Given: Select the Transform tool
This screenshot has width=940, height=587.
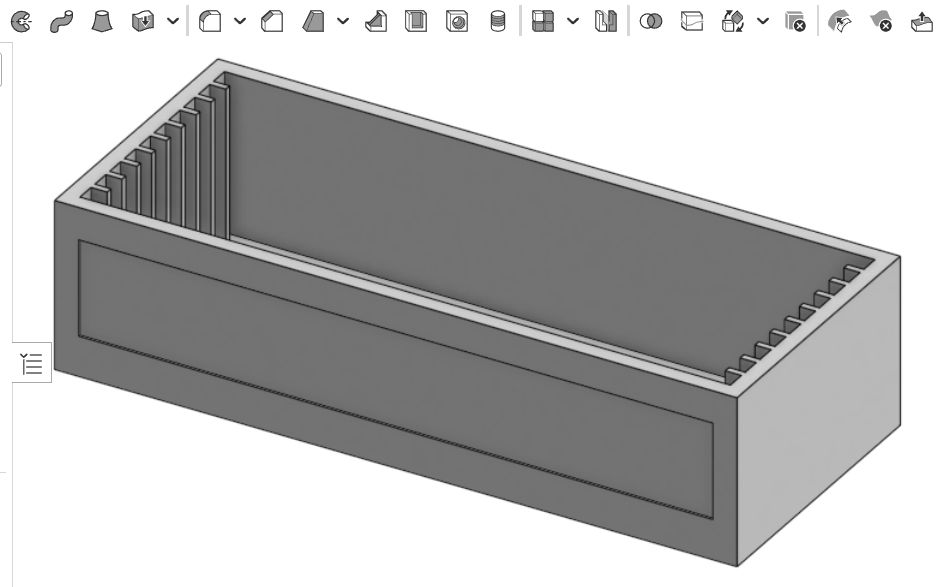Looking at the screenshot, I should [733, 22].
